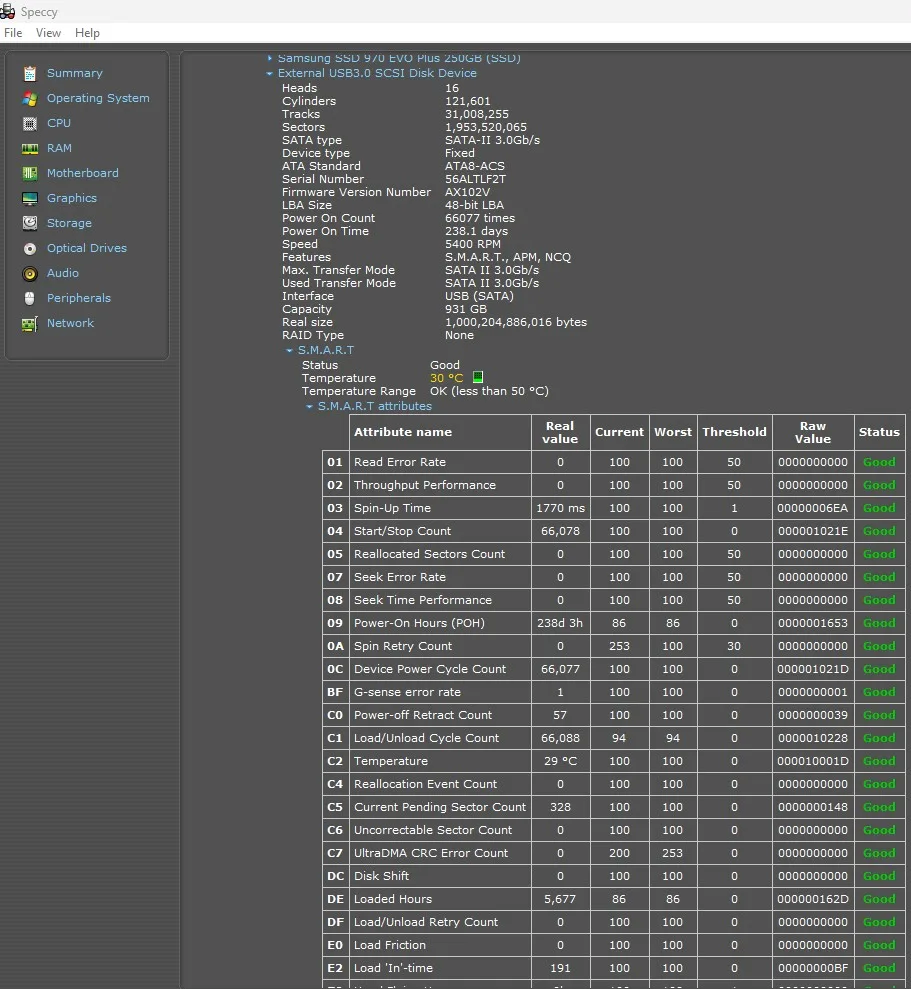Collapse the External USB3.0 SCSI Disk Device arrow
The height and width of the screenshot is (989, 911).
[x=269, y=74]
